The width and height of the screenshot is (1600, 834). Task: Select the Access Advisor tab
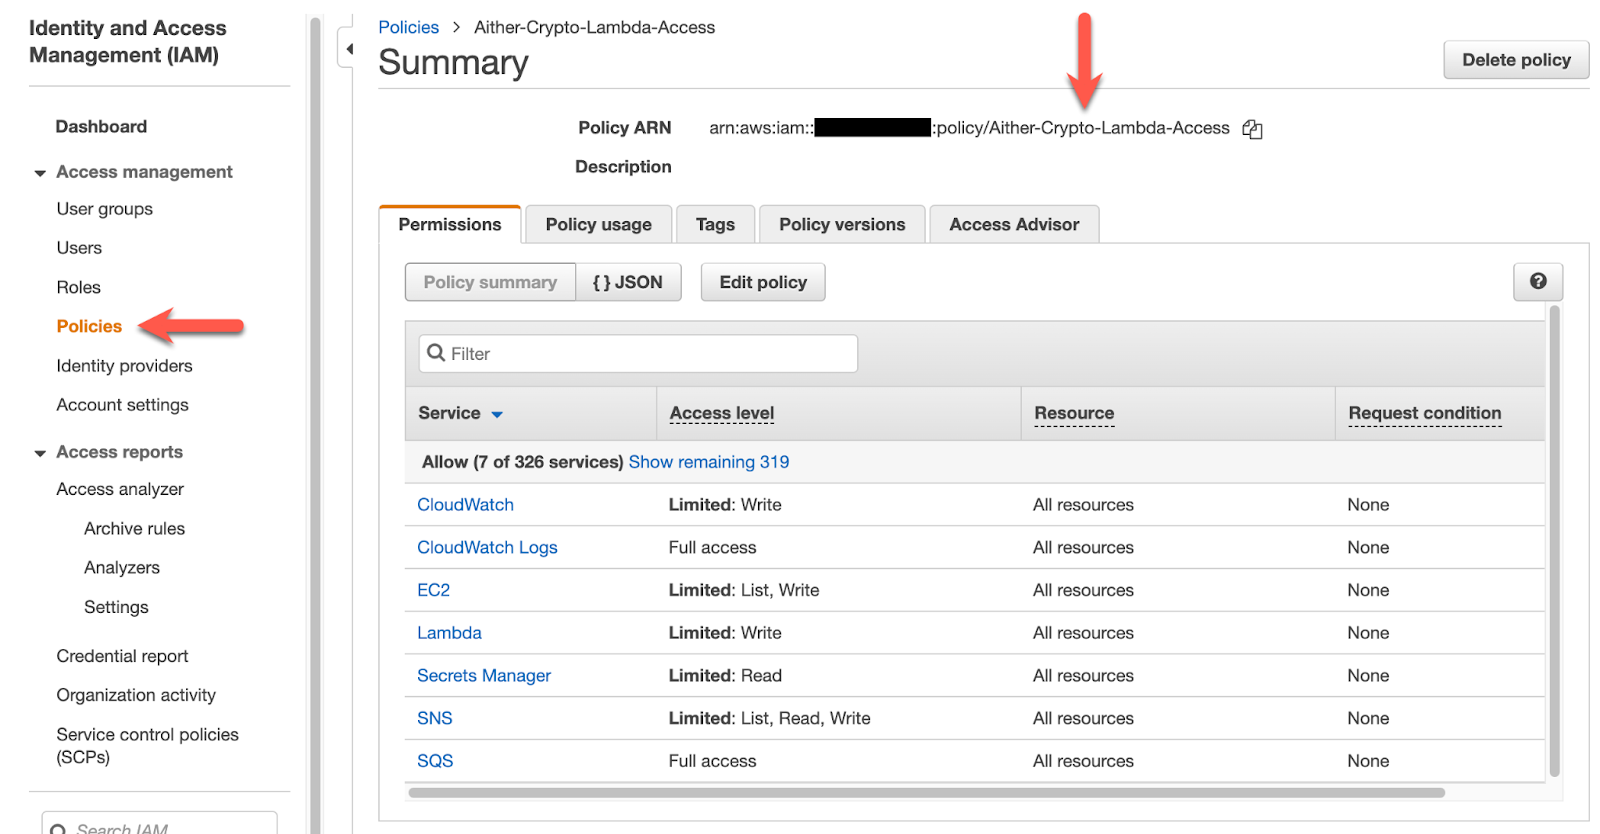click(x=1013, y=225)
